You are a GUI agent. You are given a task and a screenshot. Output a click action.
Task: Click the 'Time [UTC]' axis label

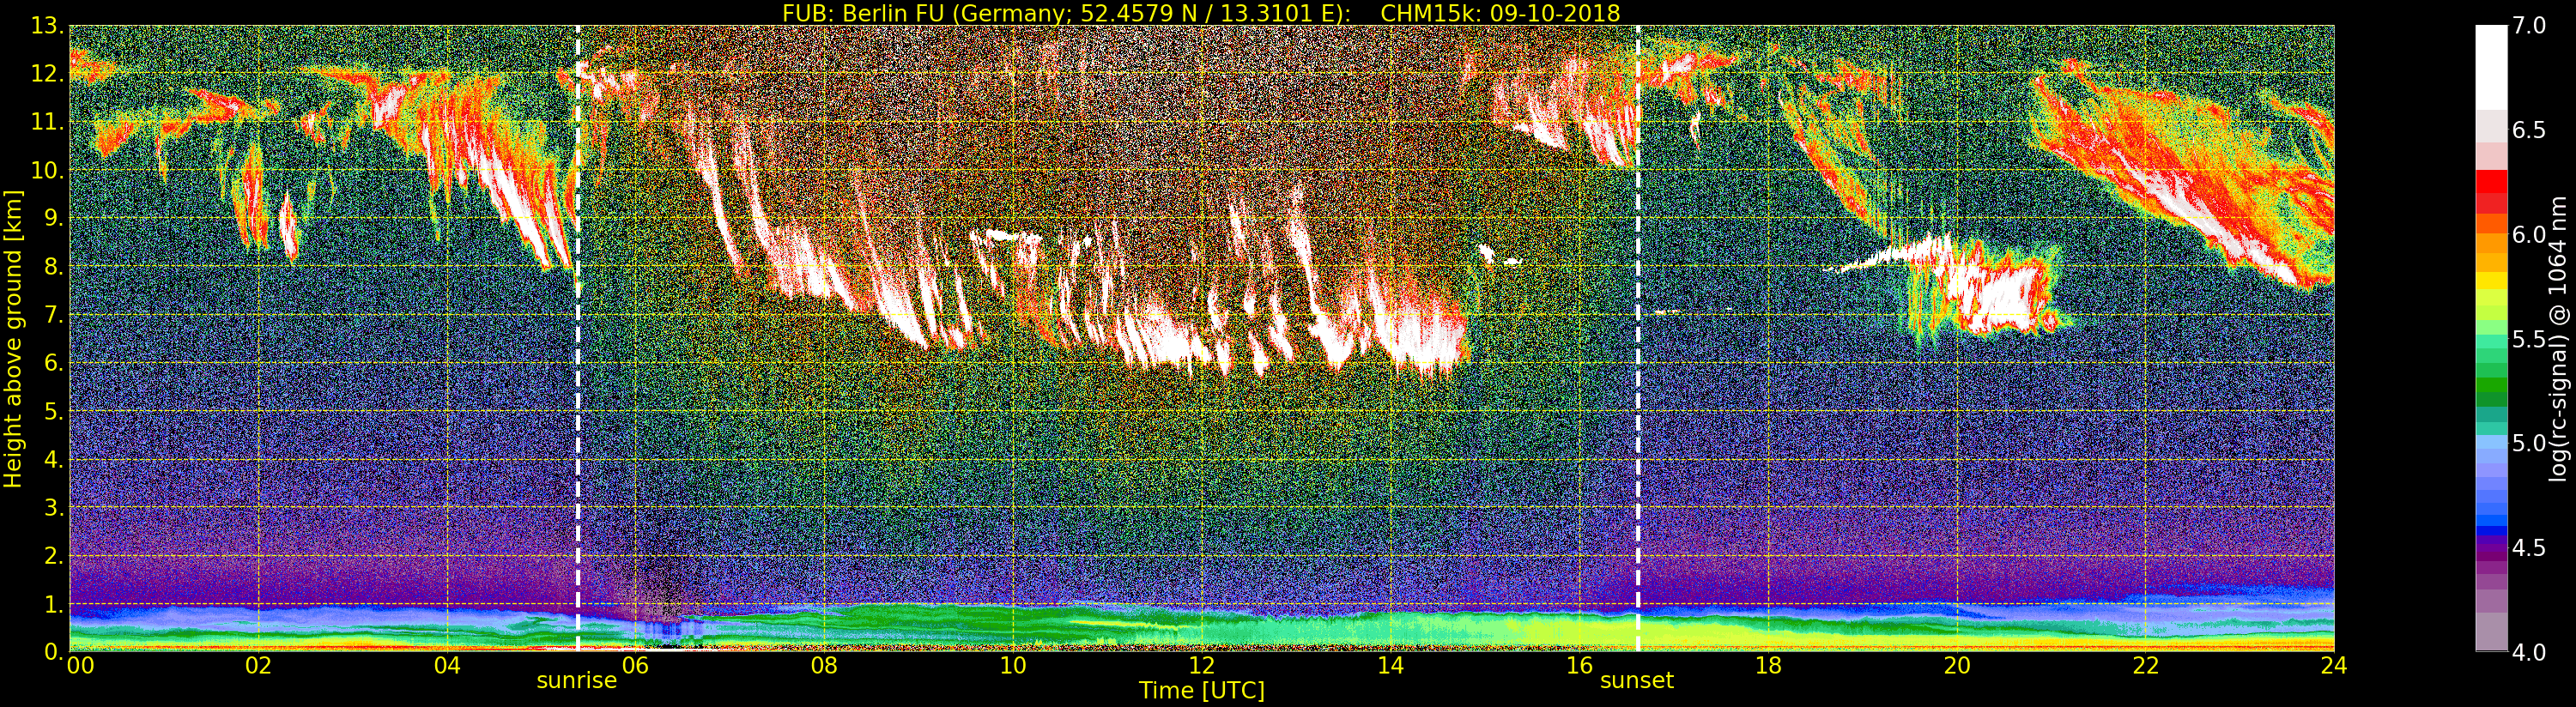pos(1202,690)
